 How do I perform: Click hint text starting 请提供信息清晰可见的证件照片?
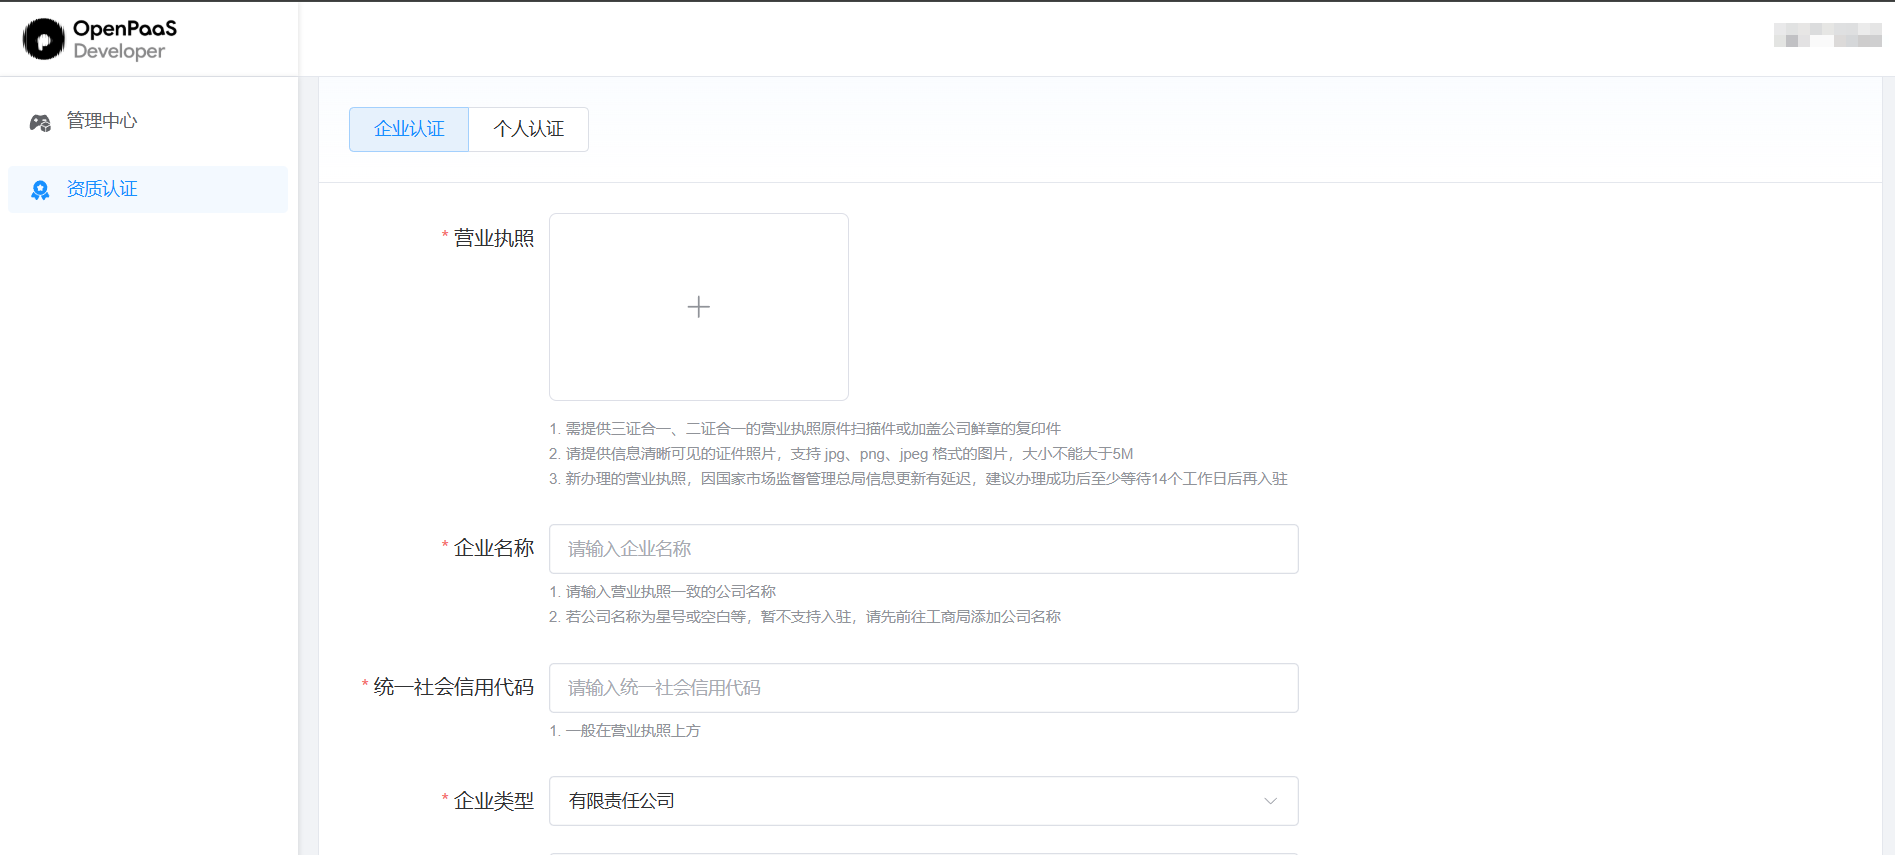tap(841, 454)
